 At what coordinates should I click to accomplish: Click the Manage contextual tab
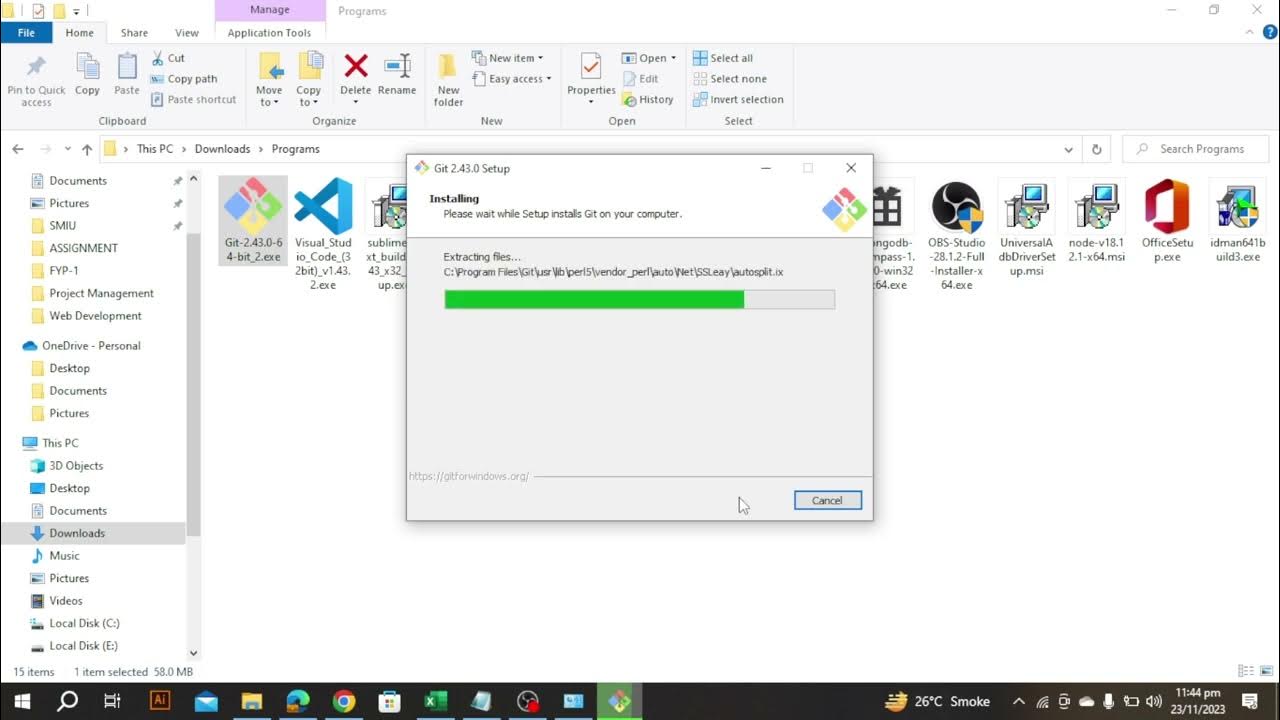tap(270, 10)
